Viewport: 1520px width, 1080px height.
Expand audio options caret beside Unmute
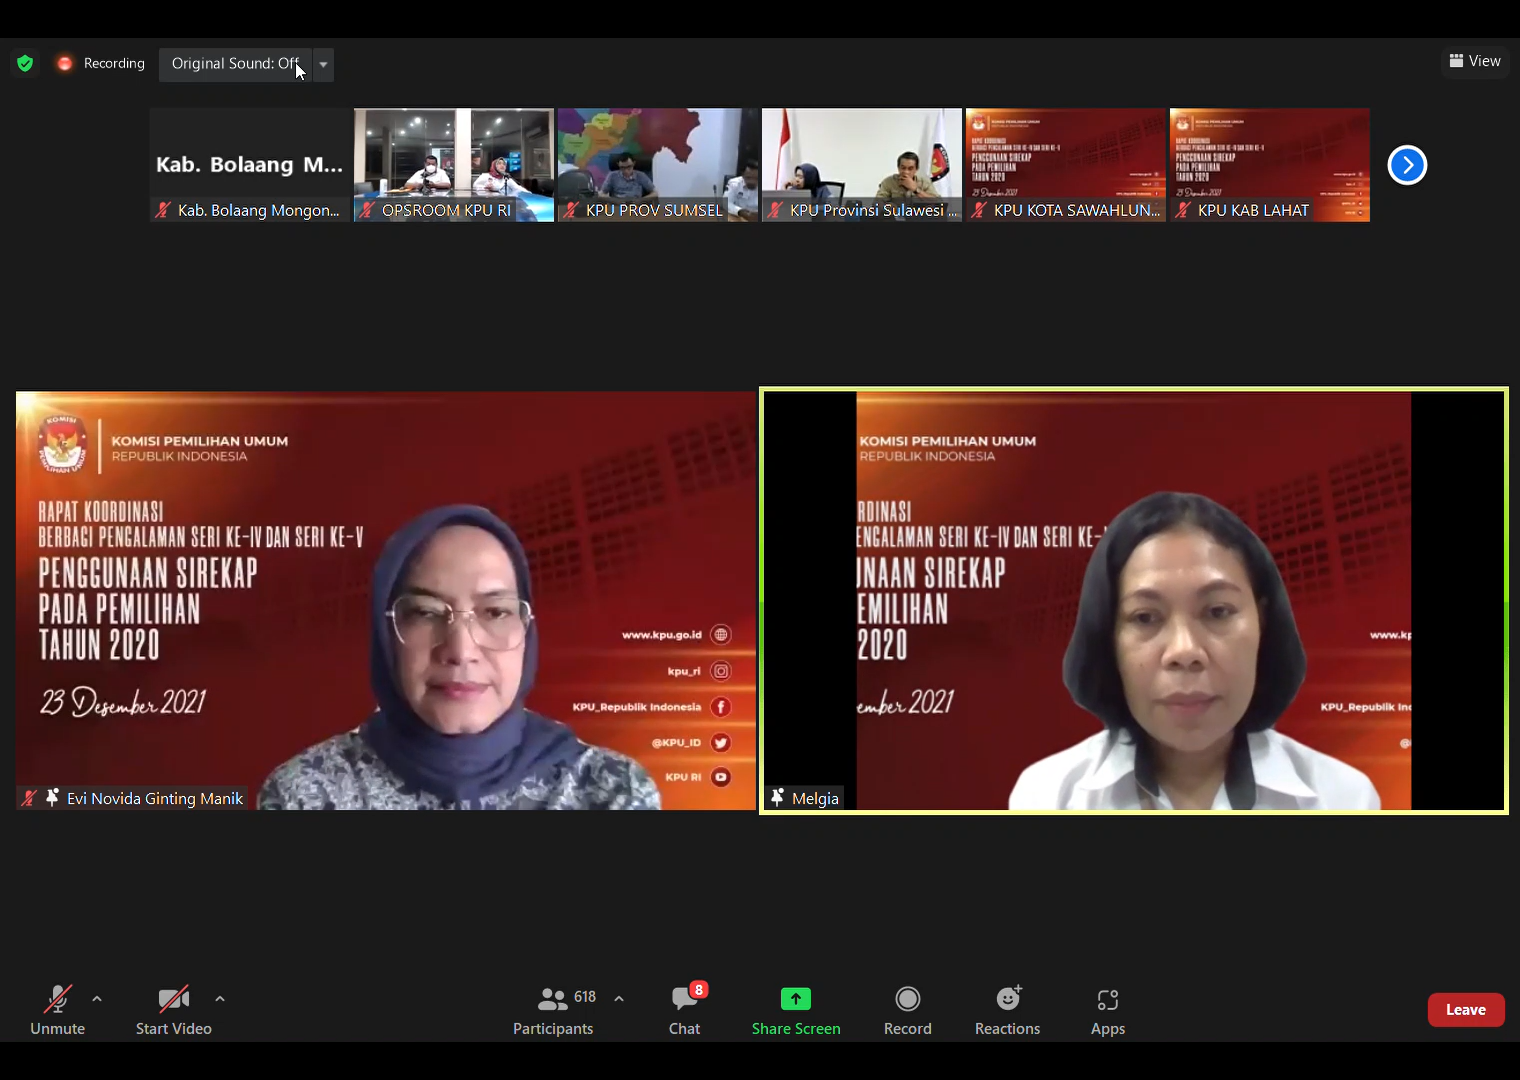click(97, 999)
